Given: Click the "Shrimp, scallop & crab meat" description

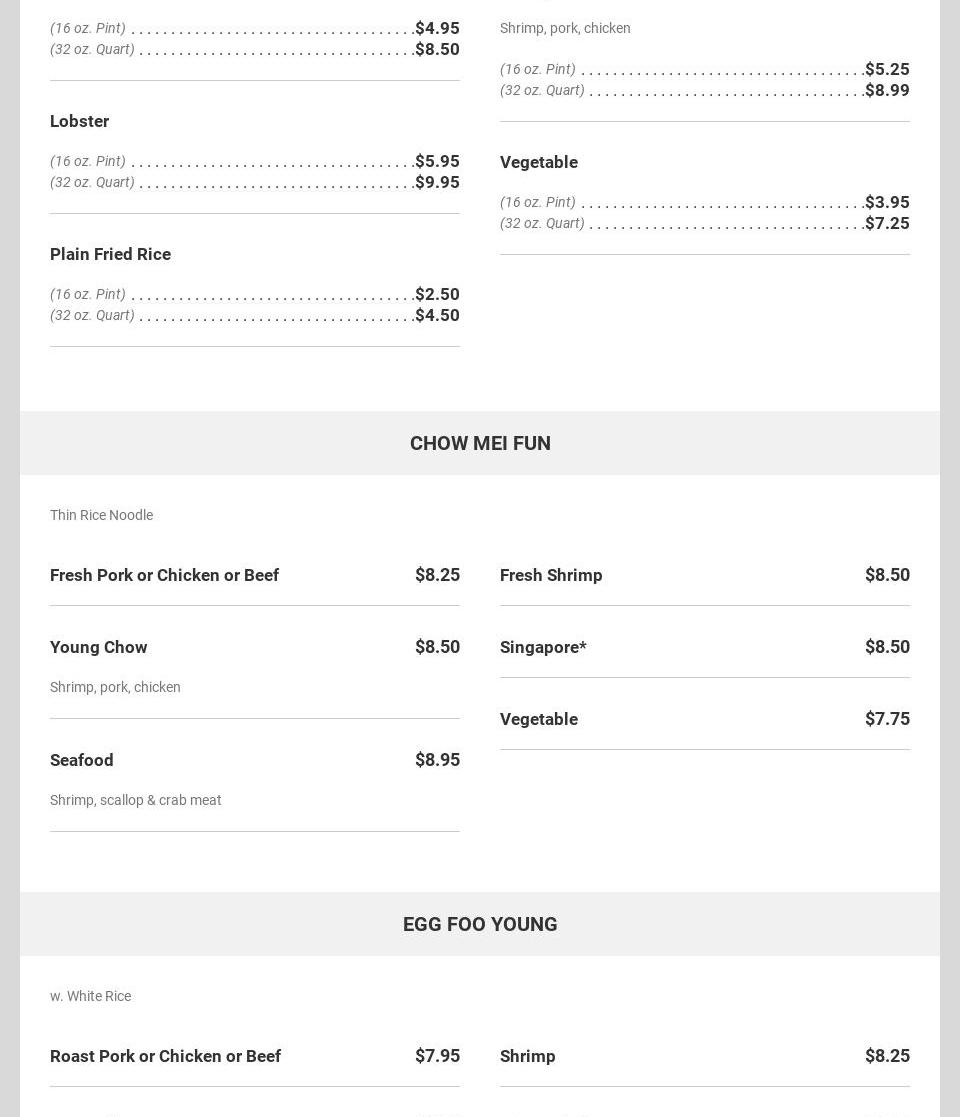Looking at the screenshot, I should (136, 800).
